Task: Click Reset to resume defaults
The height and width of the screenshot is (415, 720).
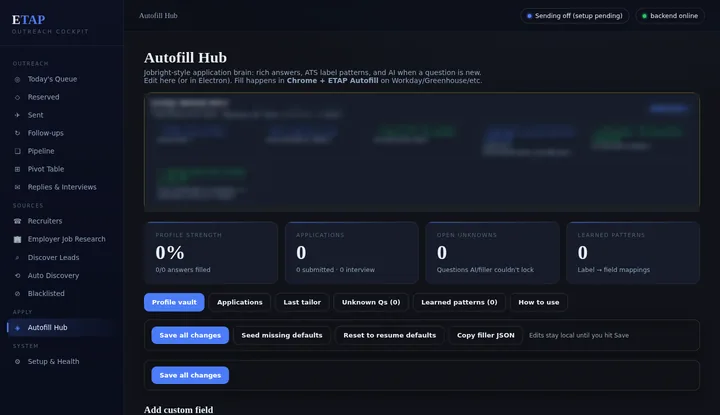Action: tap(389, 335)
